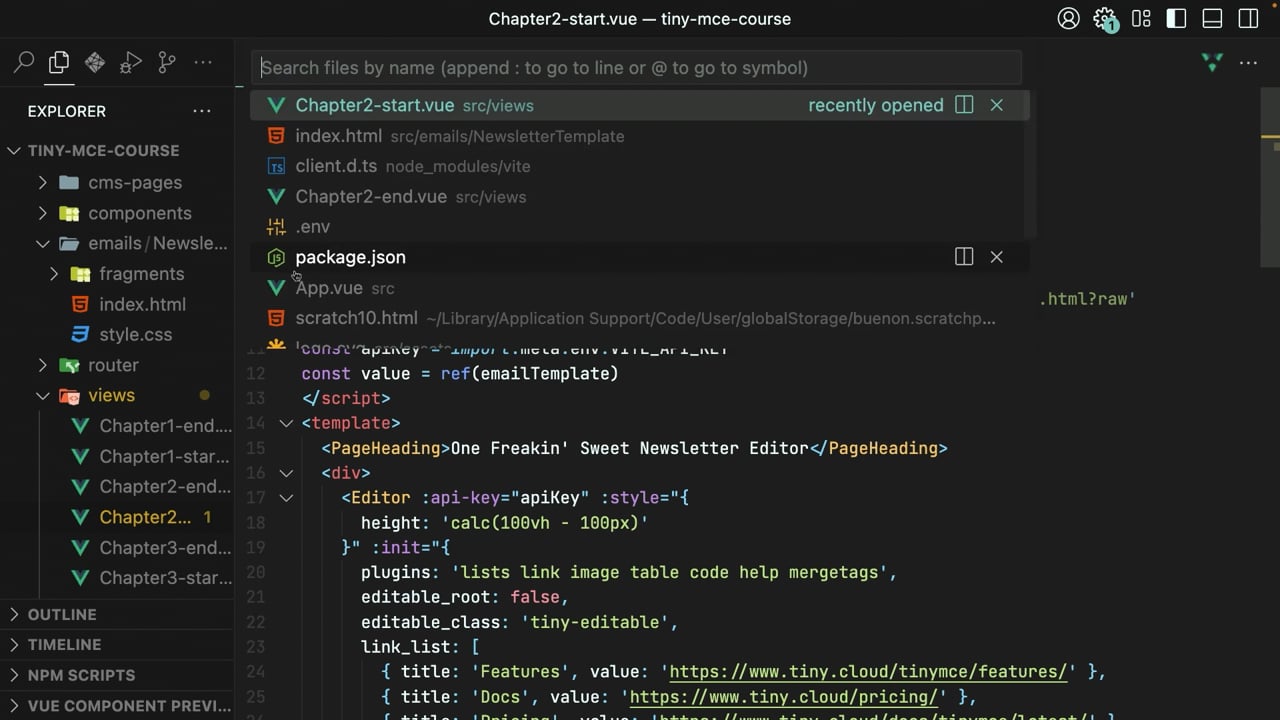1280x720 pixels.
Task: Collapse the views folder
Action: 42,396
